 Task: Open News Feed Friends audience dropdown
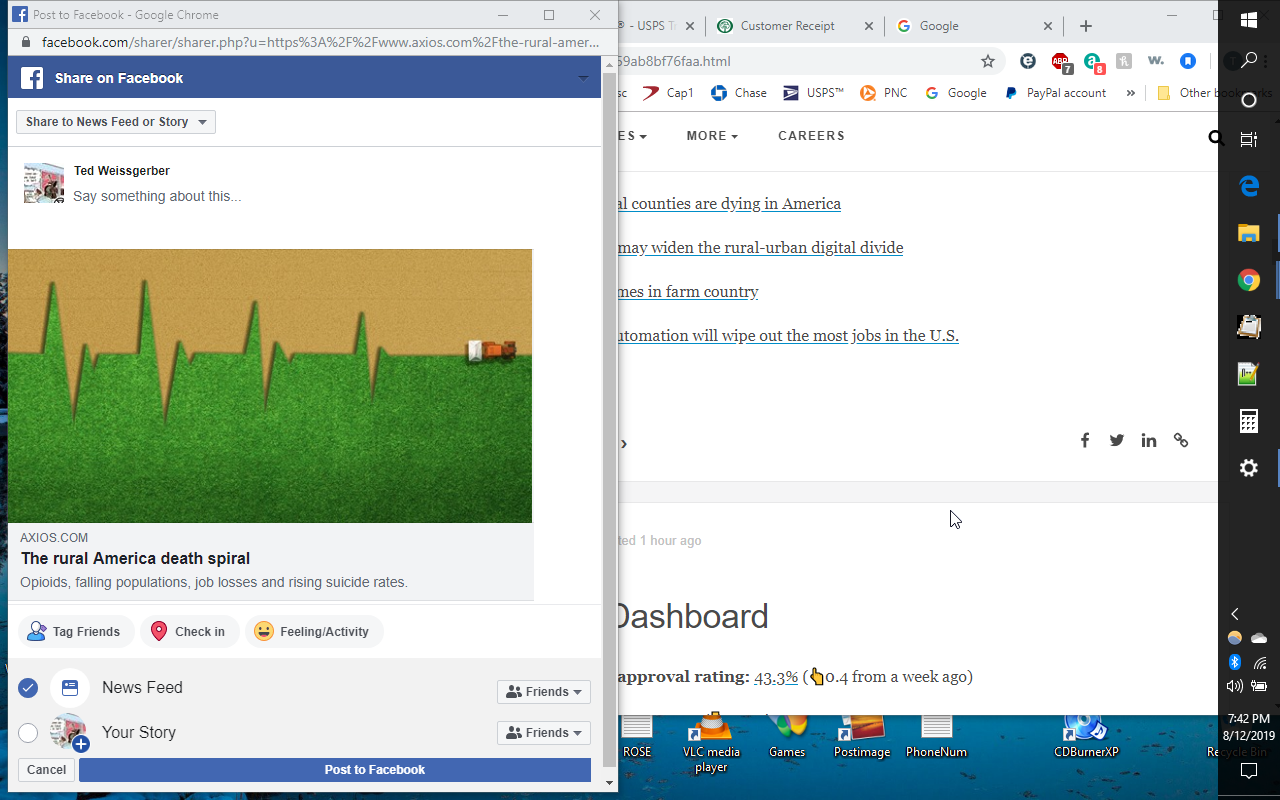pyautogui.click(x=544, y=692)
